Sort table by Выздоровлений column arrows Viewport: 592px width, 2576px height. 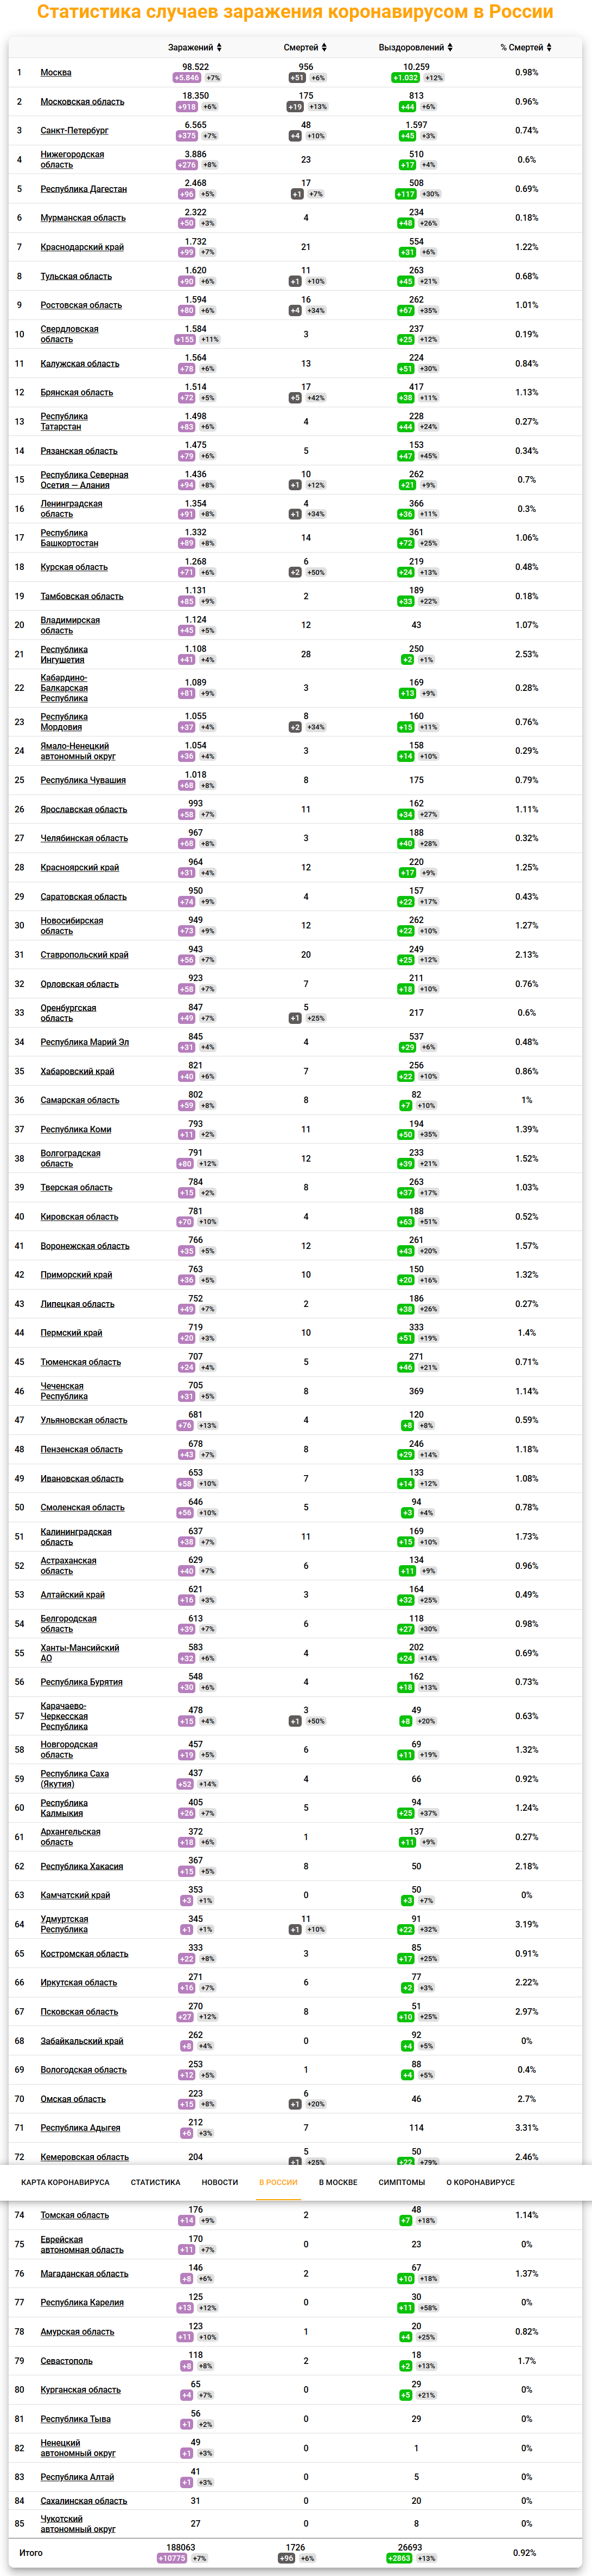450,48
